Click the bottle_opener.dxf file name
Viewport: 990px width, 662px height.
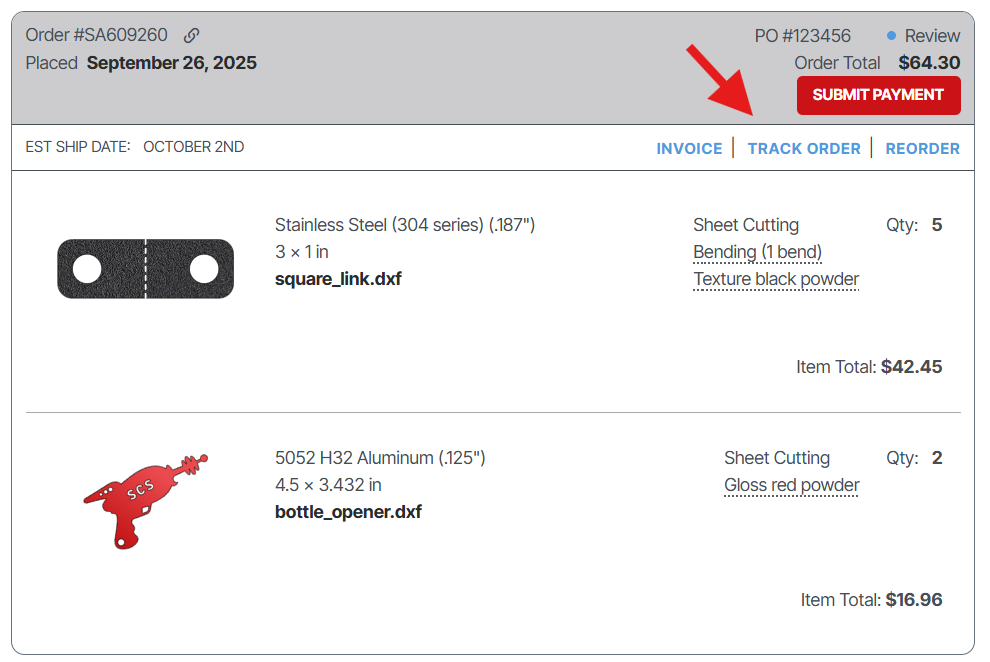[348, 512]
